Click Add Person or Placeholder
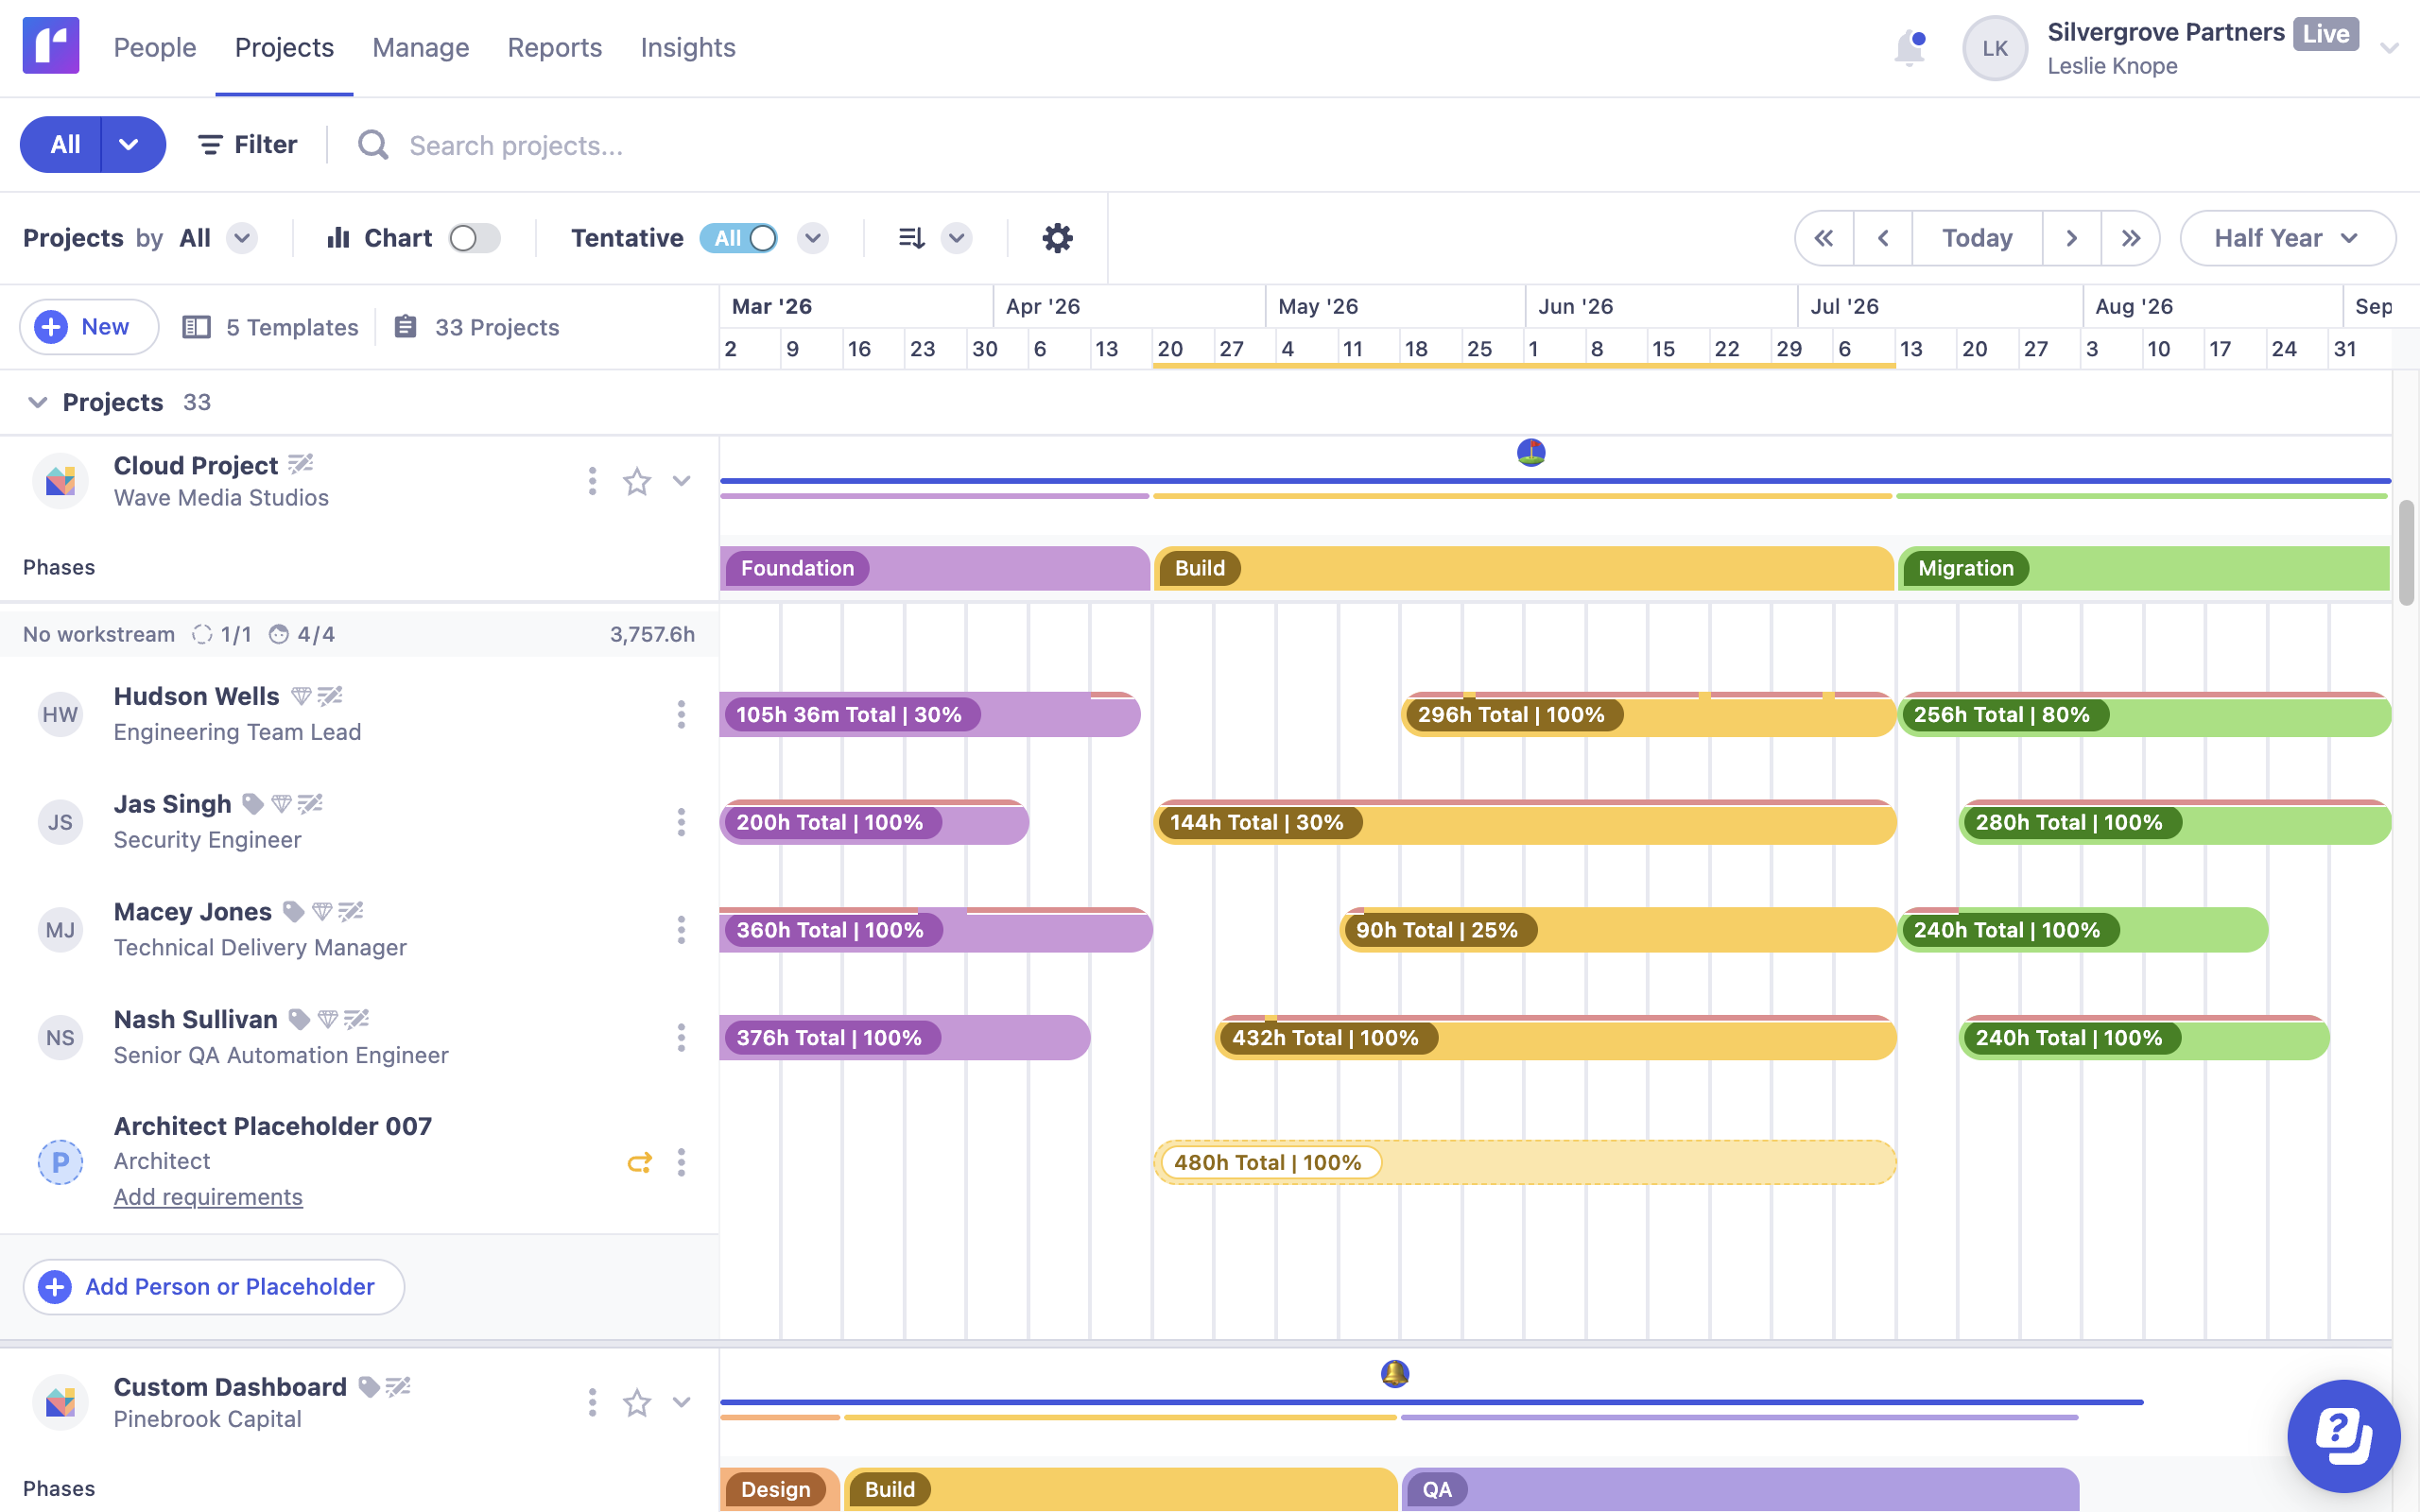This screenshot has height=1512, width=2420. pyautogui.click(x=214, y=1286)
